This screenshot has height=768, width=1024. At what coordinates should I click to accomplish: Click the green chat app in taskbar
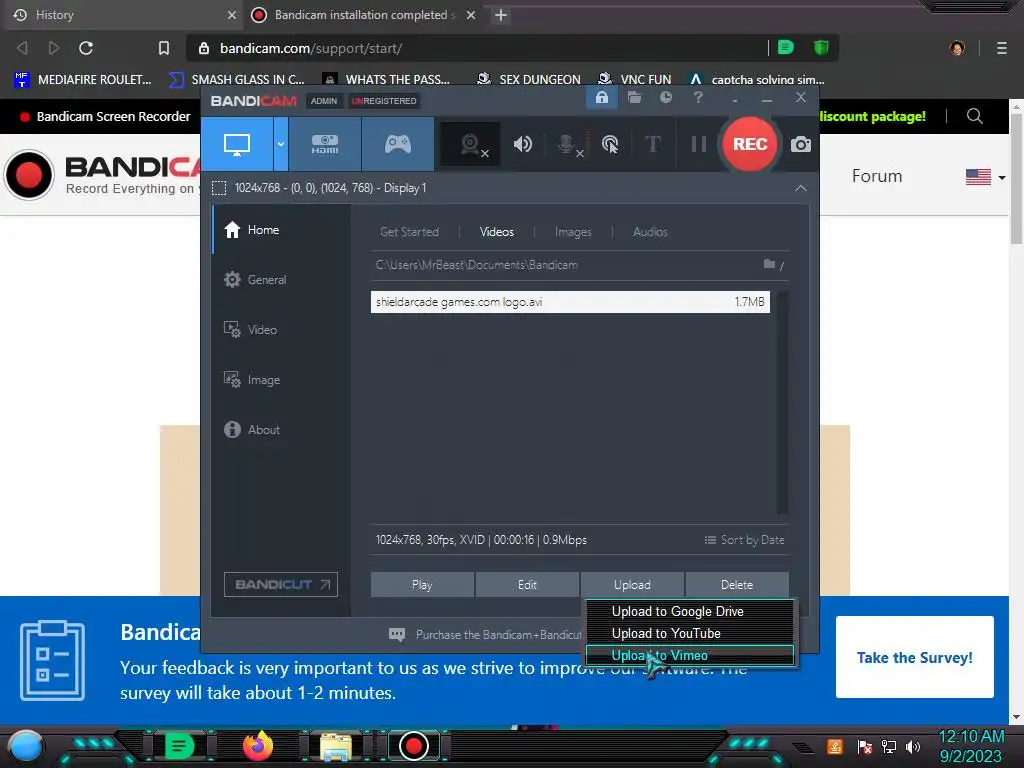coord(180,746)
